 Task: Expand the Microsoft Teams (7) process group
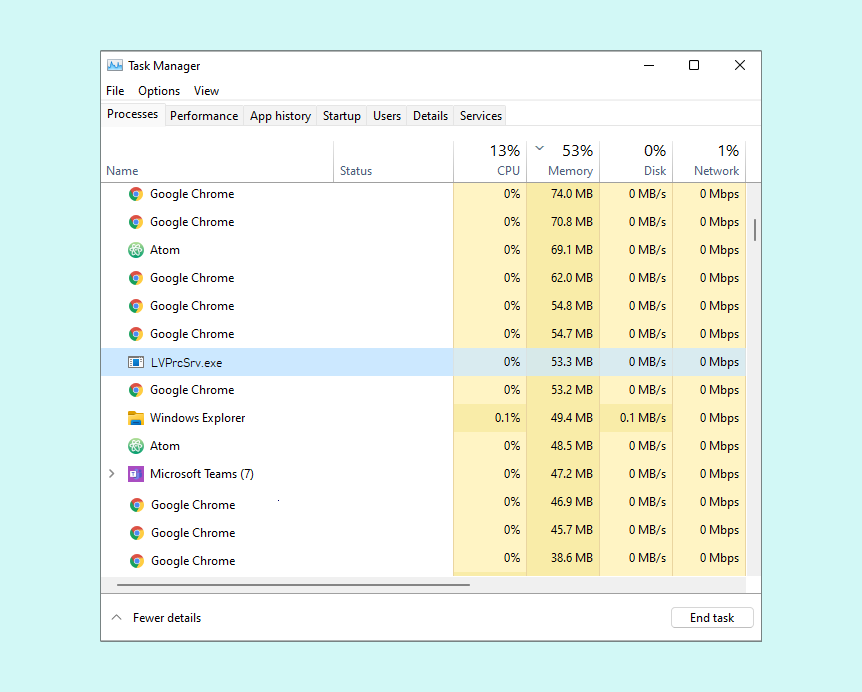tap(112, 474)
